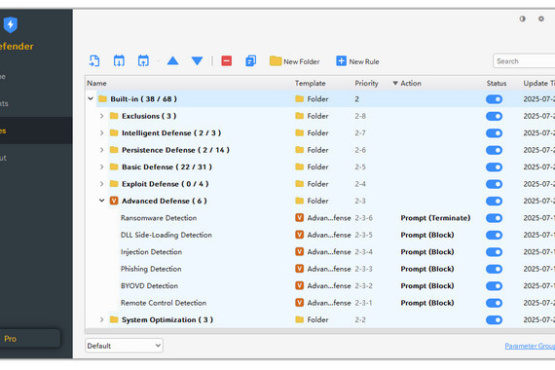
Task: Open the Parameter Group link
Action: (530, 346)
